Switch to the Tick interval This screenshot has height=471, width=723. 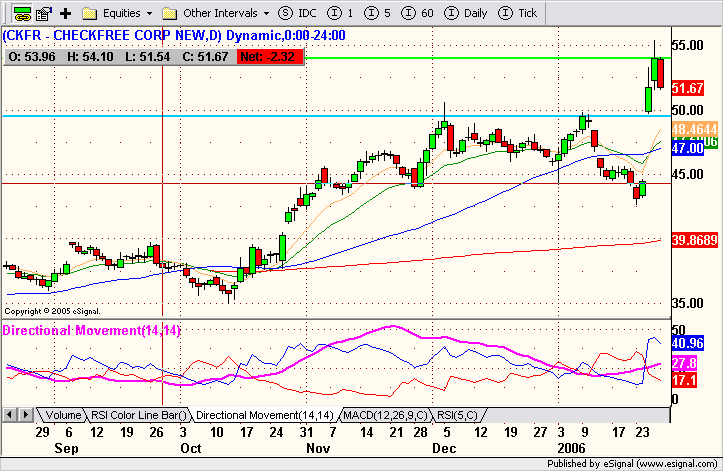[x=518, y=13]
